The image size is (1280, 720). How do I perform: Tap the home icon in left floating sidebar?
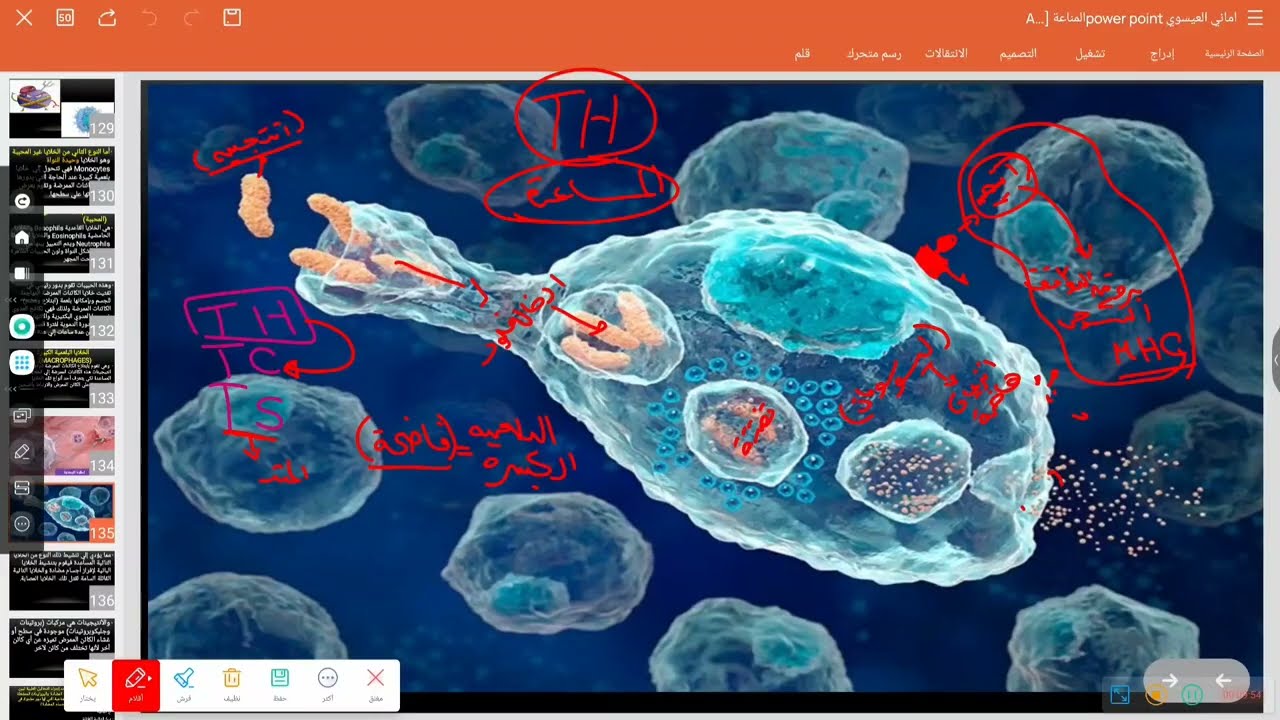22,238
